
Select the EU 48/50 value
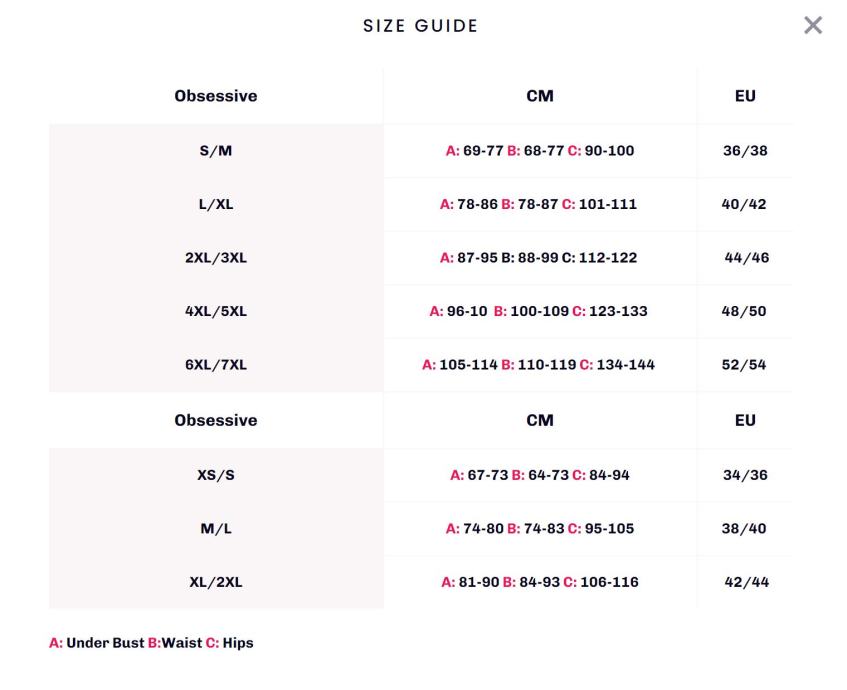click(744, 311)
